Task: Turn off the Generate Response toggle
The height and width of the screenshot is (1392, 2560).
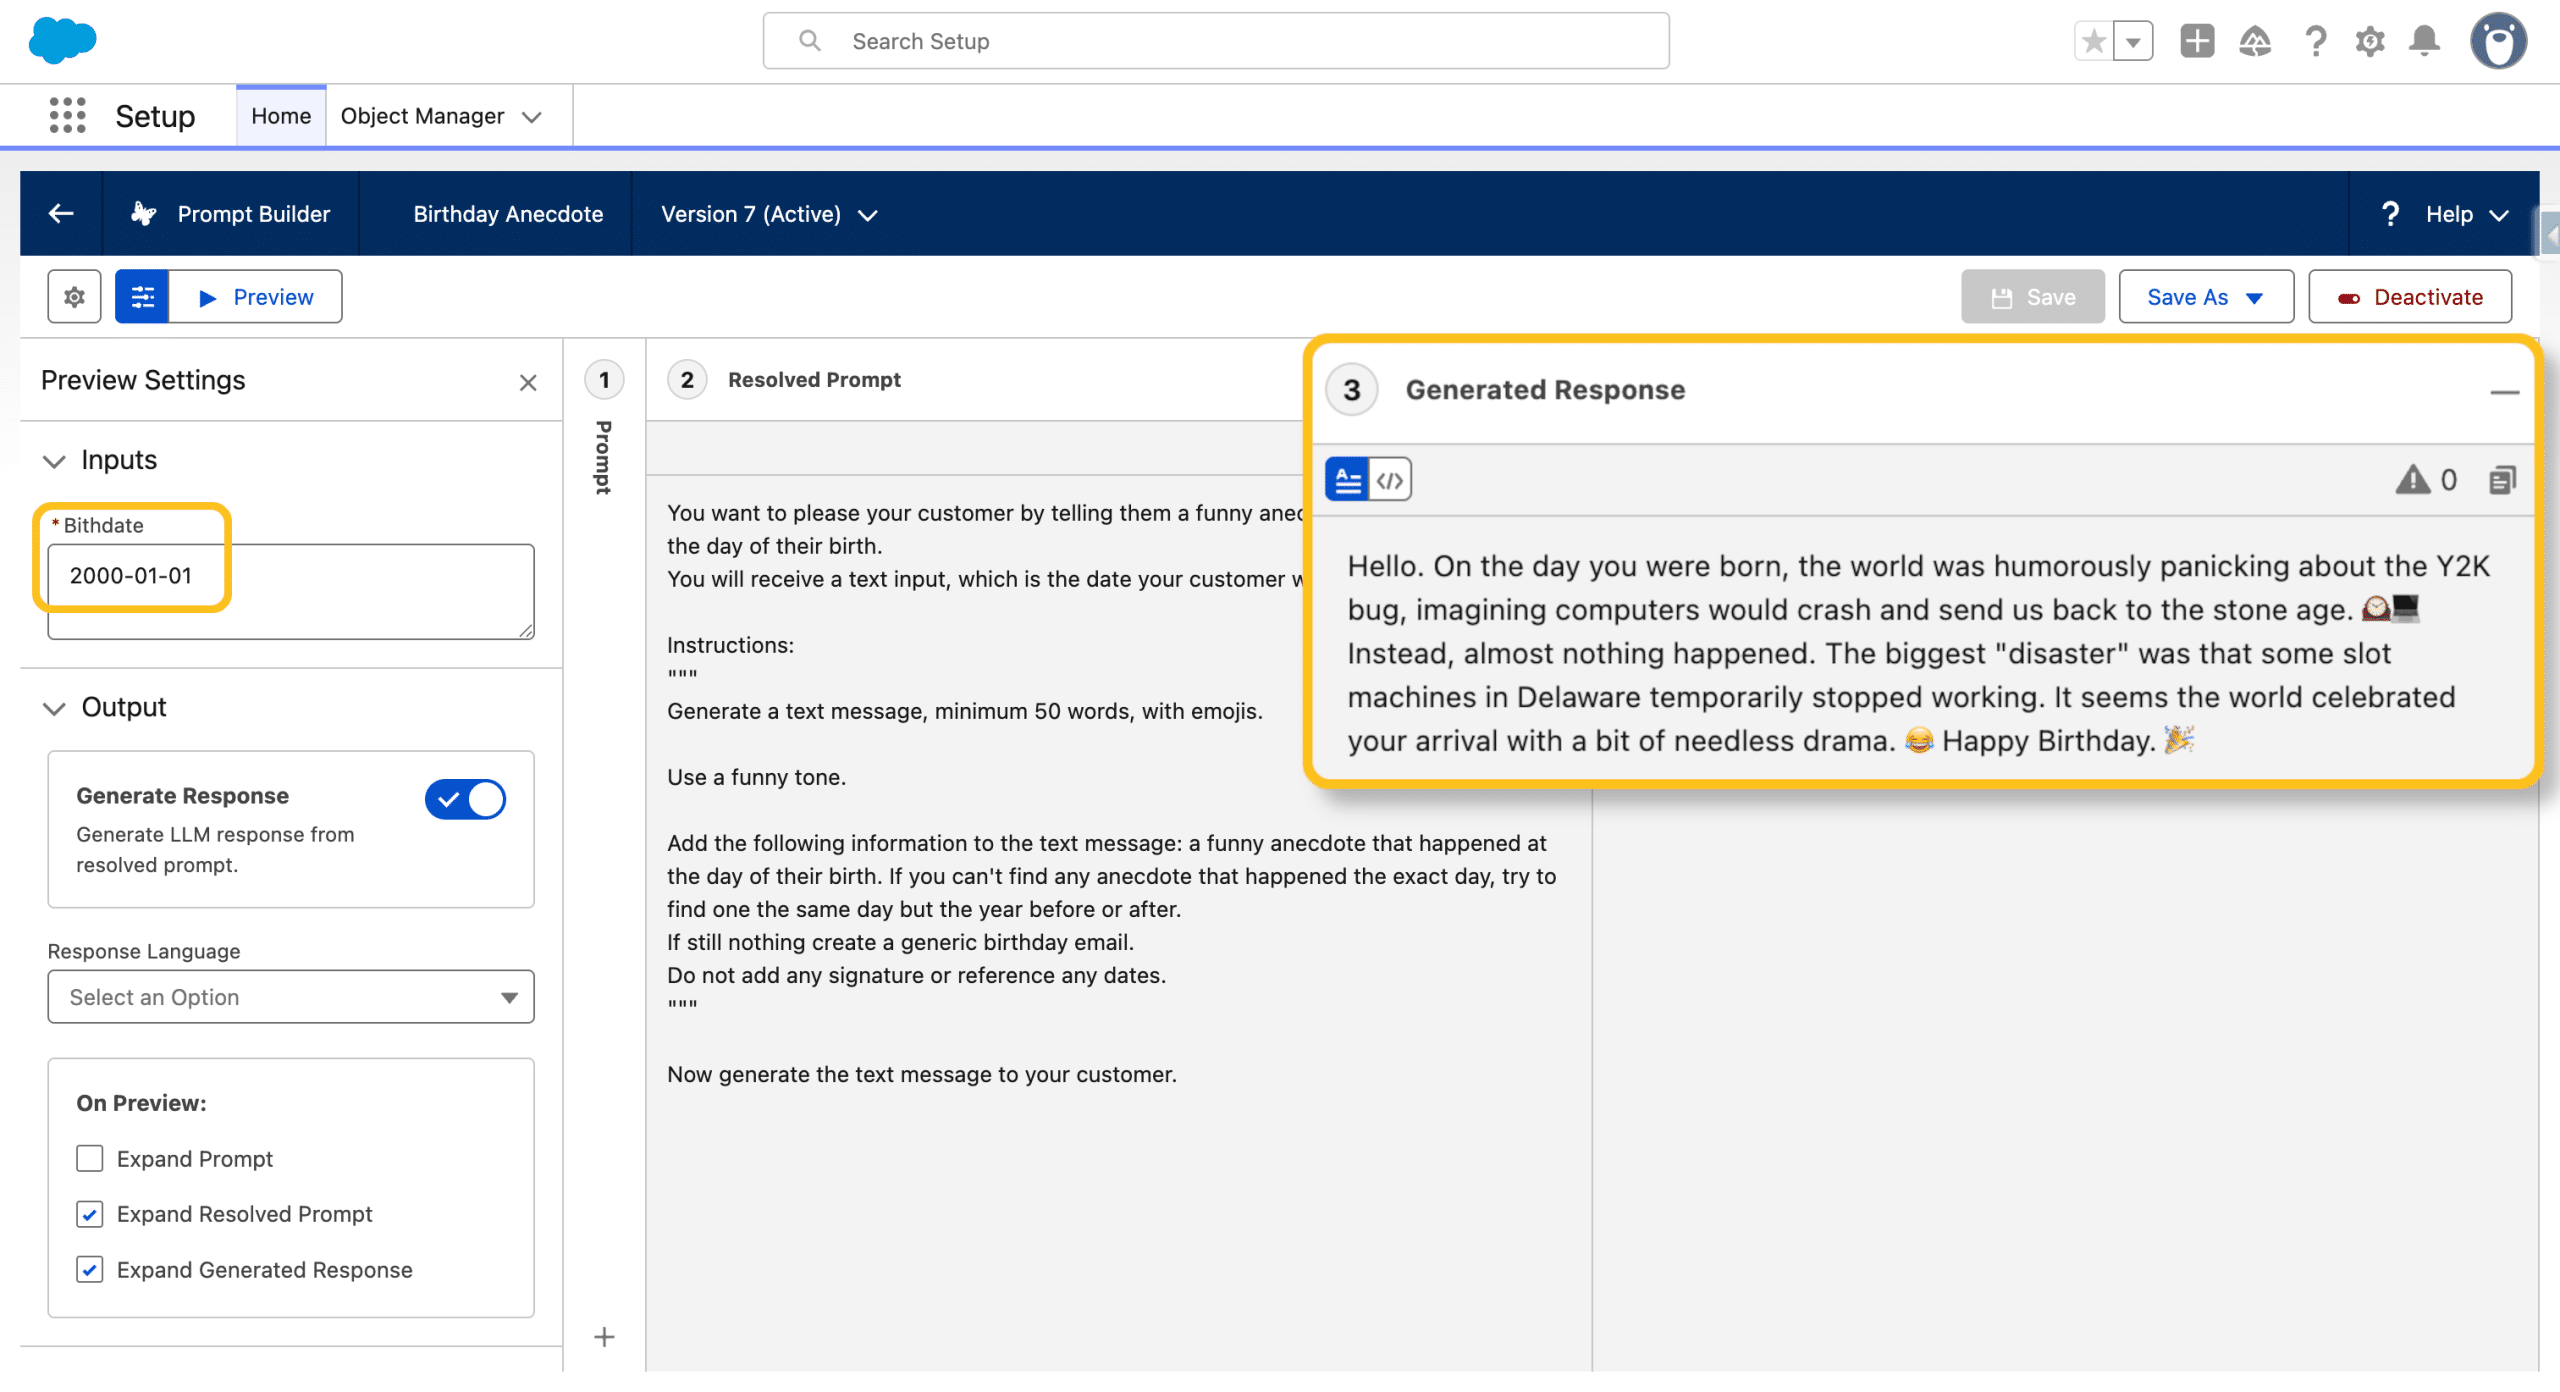Action: pos(465,799)
